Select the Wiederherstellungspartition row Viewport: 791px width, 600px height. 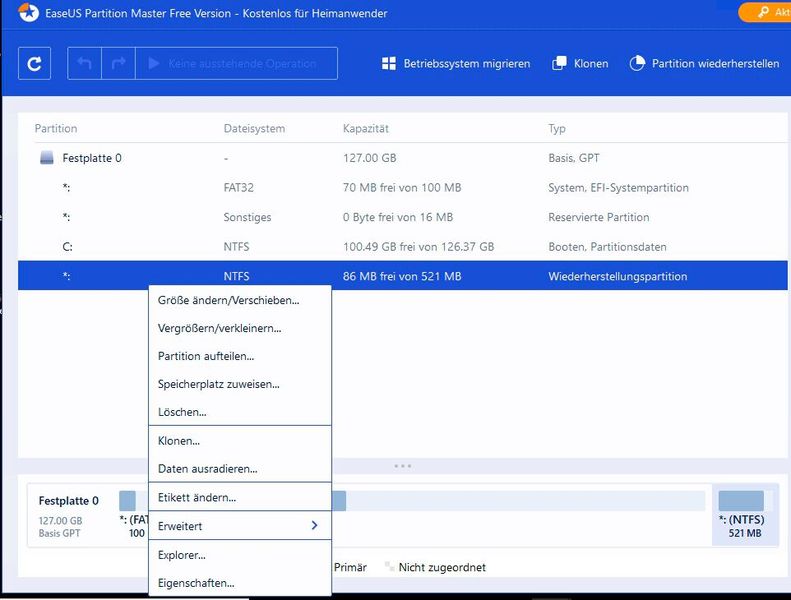[x=403, y=276]
